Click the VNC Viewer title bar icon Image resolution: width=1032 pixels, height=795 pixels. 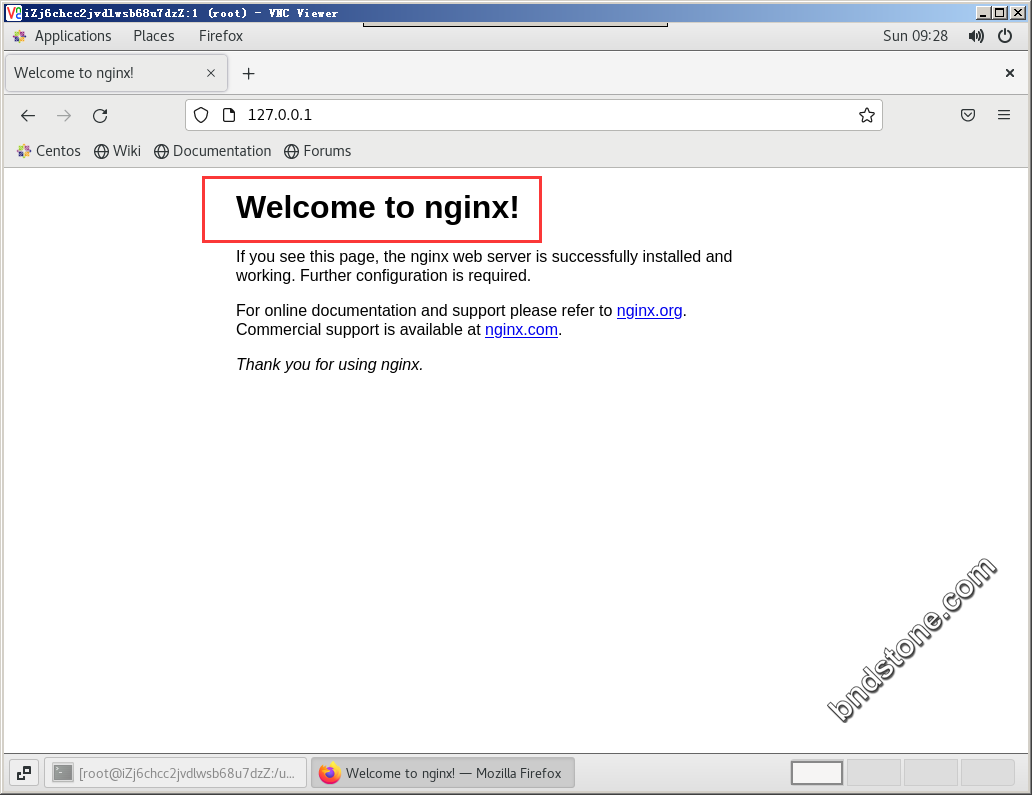(13, 13)
